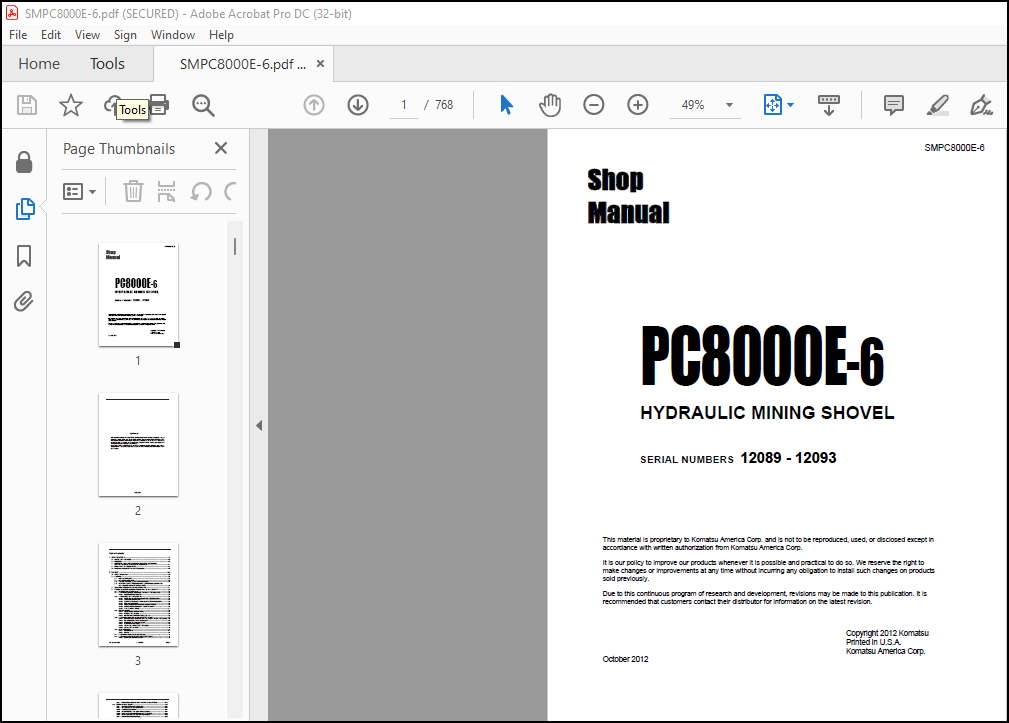Click the thumbnails panel scrollbar handle
Viewport: 1009px width, 723px height.
click(x=235, y=246)
